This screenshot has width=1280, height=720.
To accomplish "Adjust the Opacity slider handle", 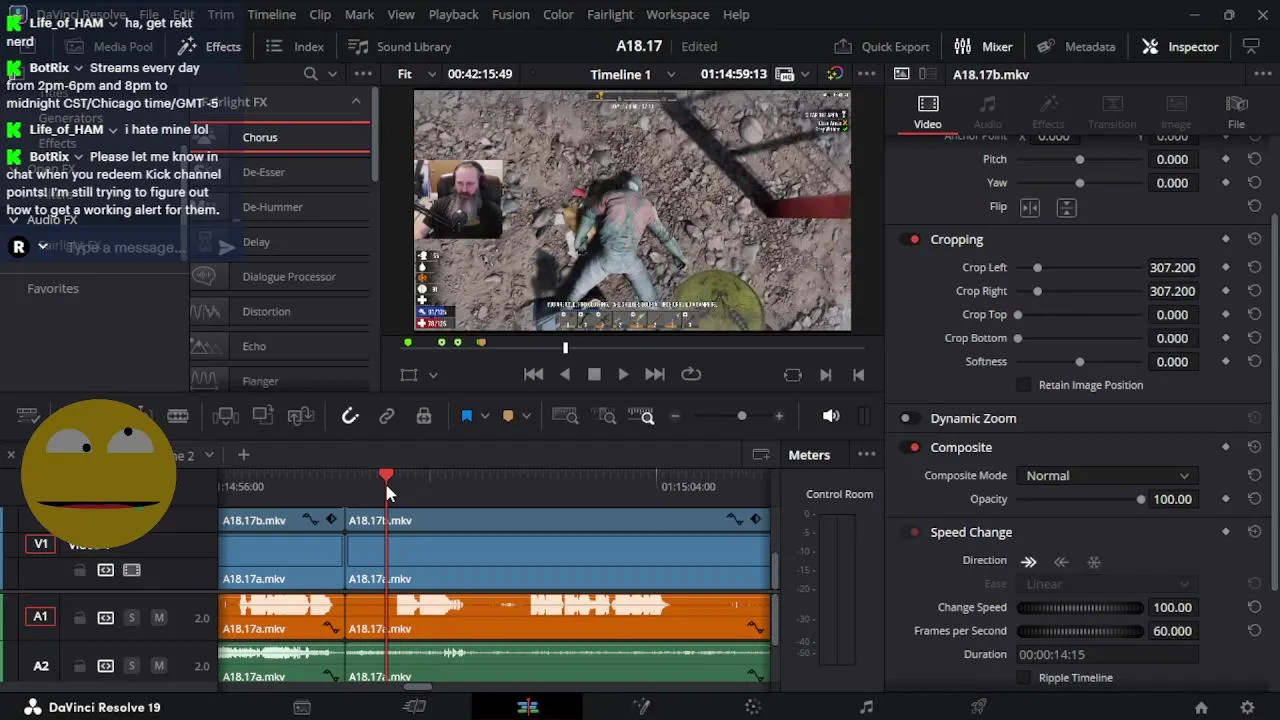I will pos(1140,499).
